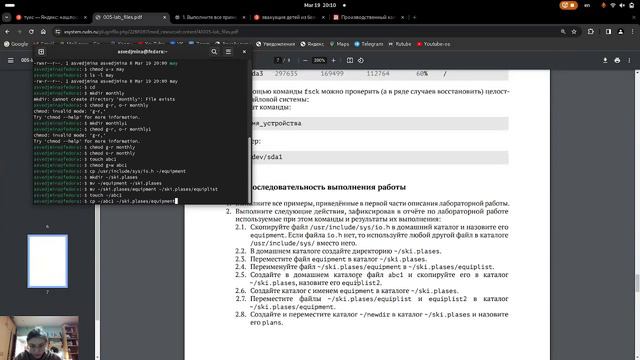Click the PDF vertical scrollbar
Viewport: 640px width, 360px height.
(x=637, y=283)
